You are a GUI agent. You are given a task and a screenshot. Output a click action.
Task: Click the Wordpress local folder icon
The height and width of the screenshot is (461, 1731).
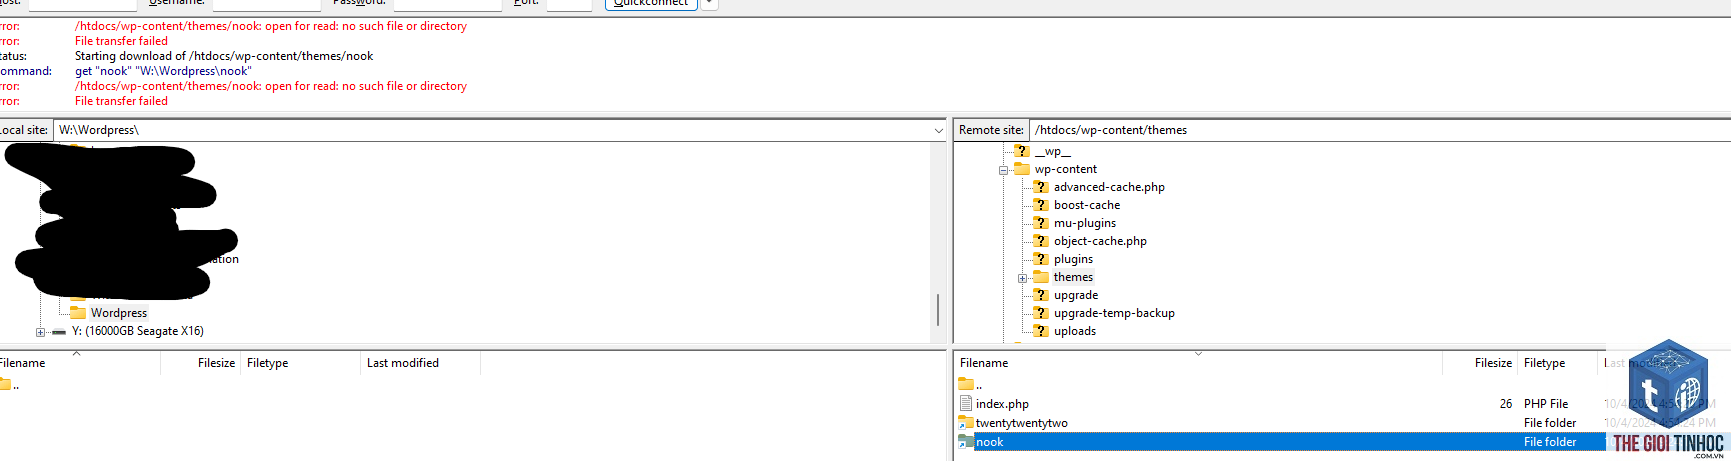(78, 313)
